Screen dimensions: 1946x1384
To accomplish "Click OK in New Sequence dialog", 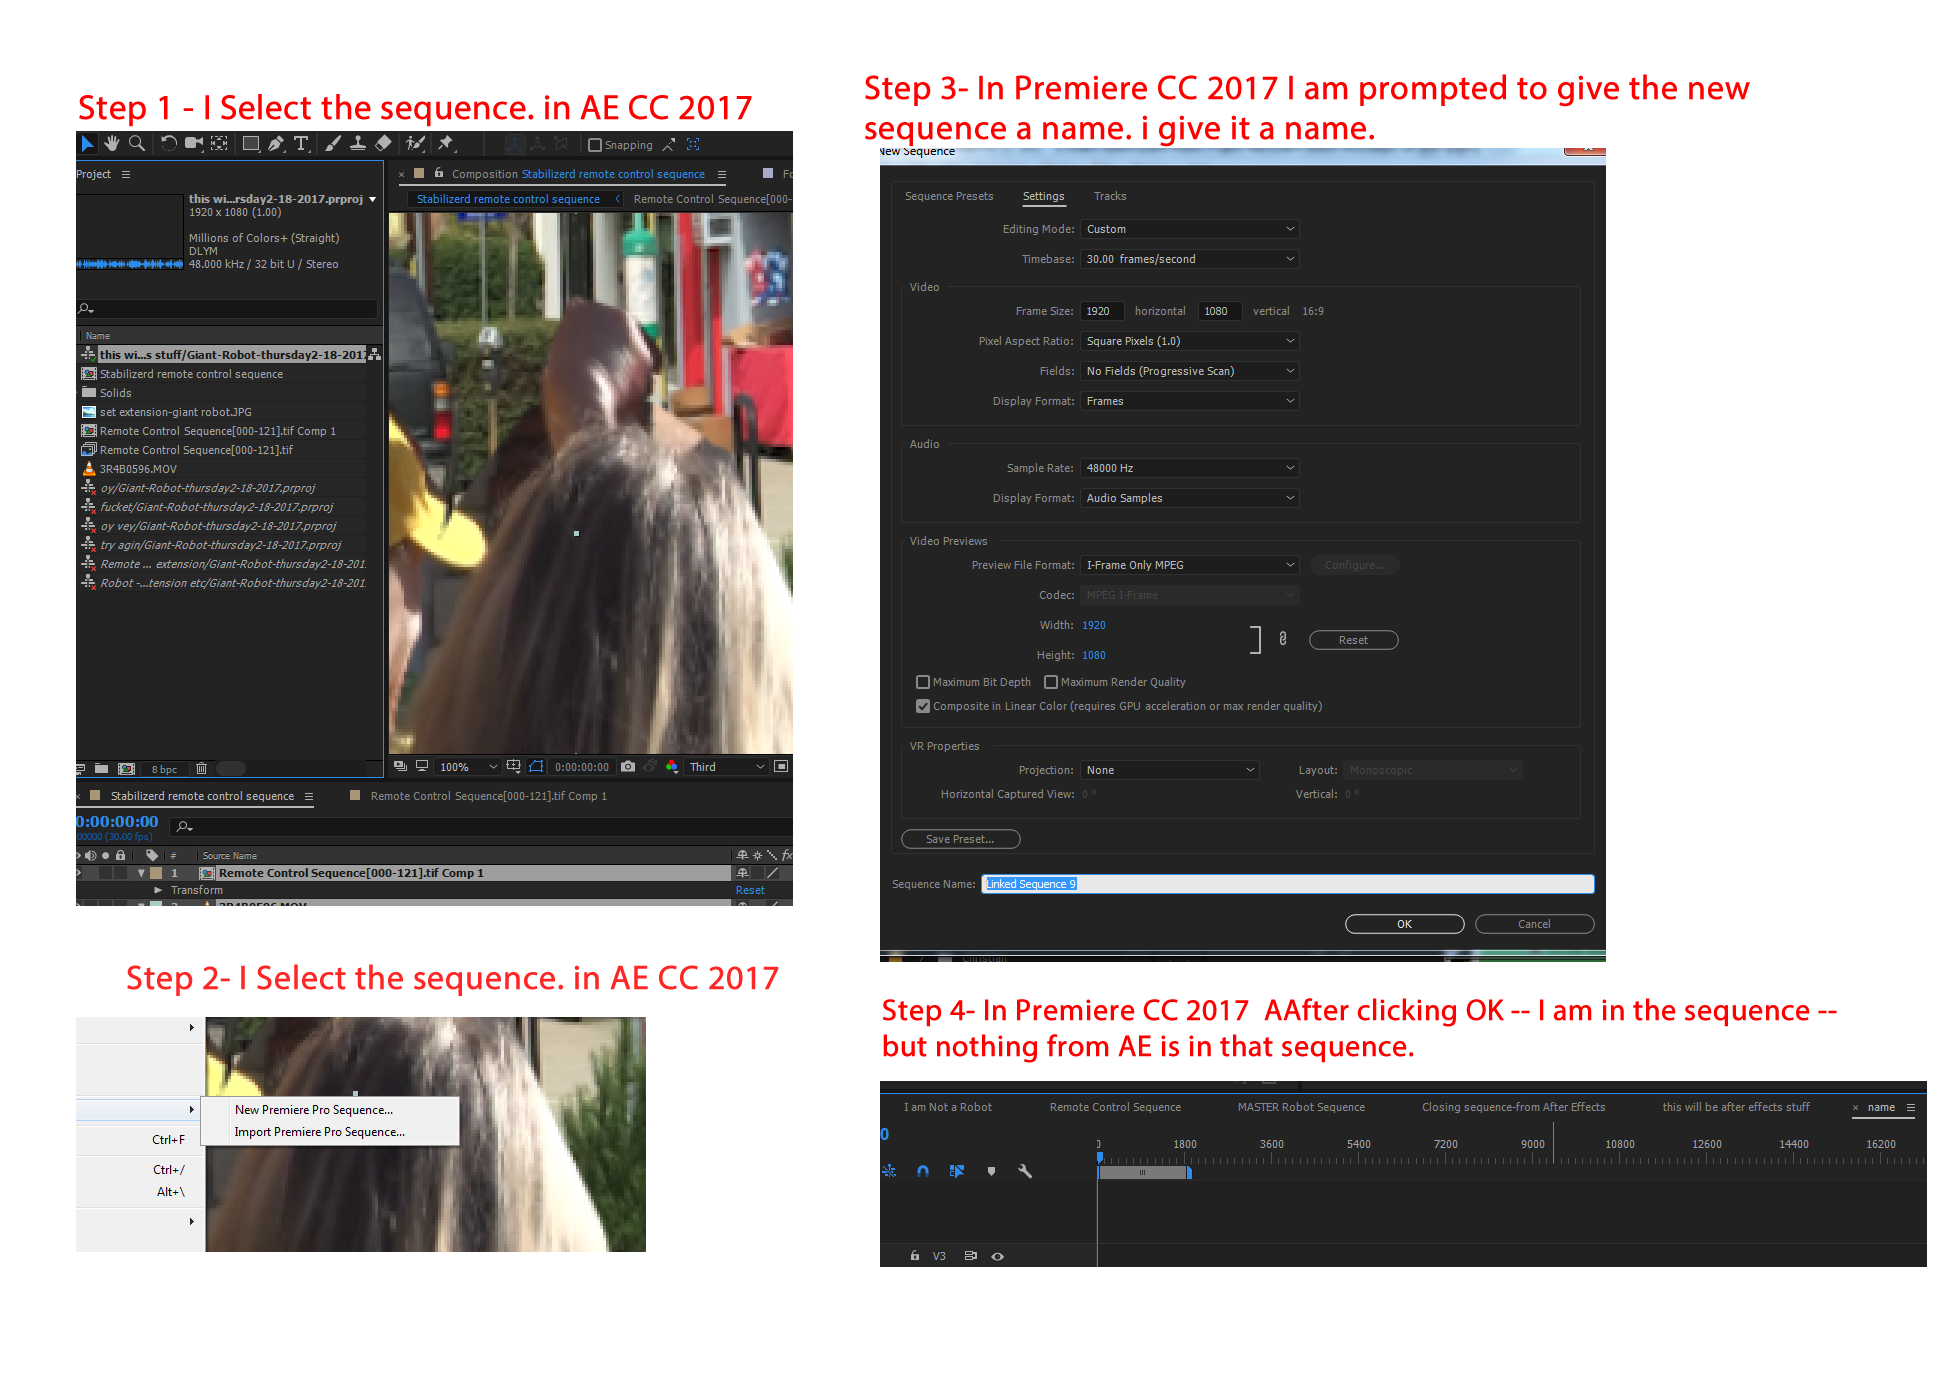I will tap(1403, 924).
